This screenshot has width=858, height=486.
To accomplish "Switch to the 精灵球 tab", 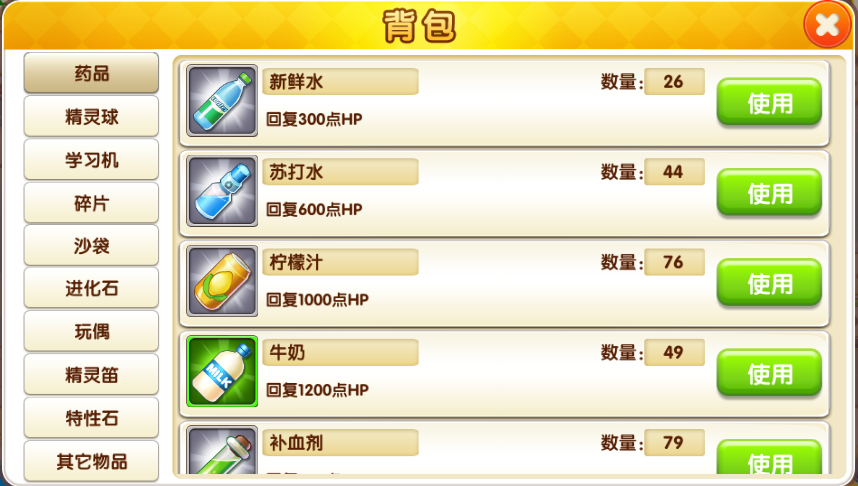I will pyautogui.click(x=91, y=117).
